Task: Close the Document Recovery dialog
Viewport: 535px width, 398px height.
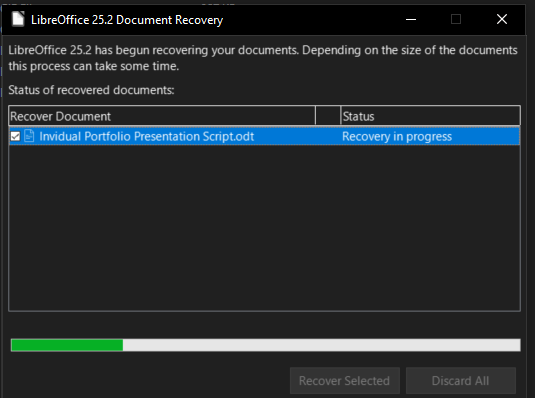Action: click(x=502, y=19)
